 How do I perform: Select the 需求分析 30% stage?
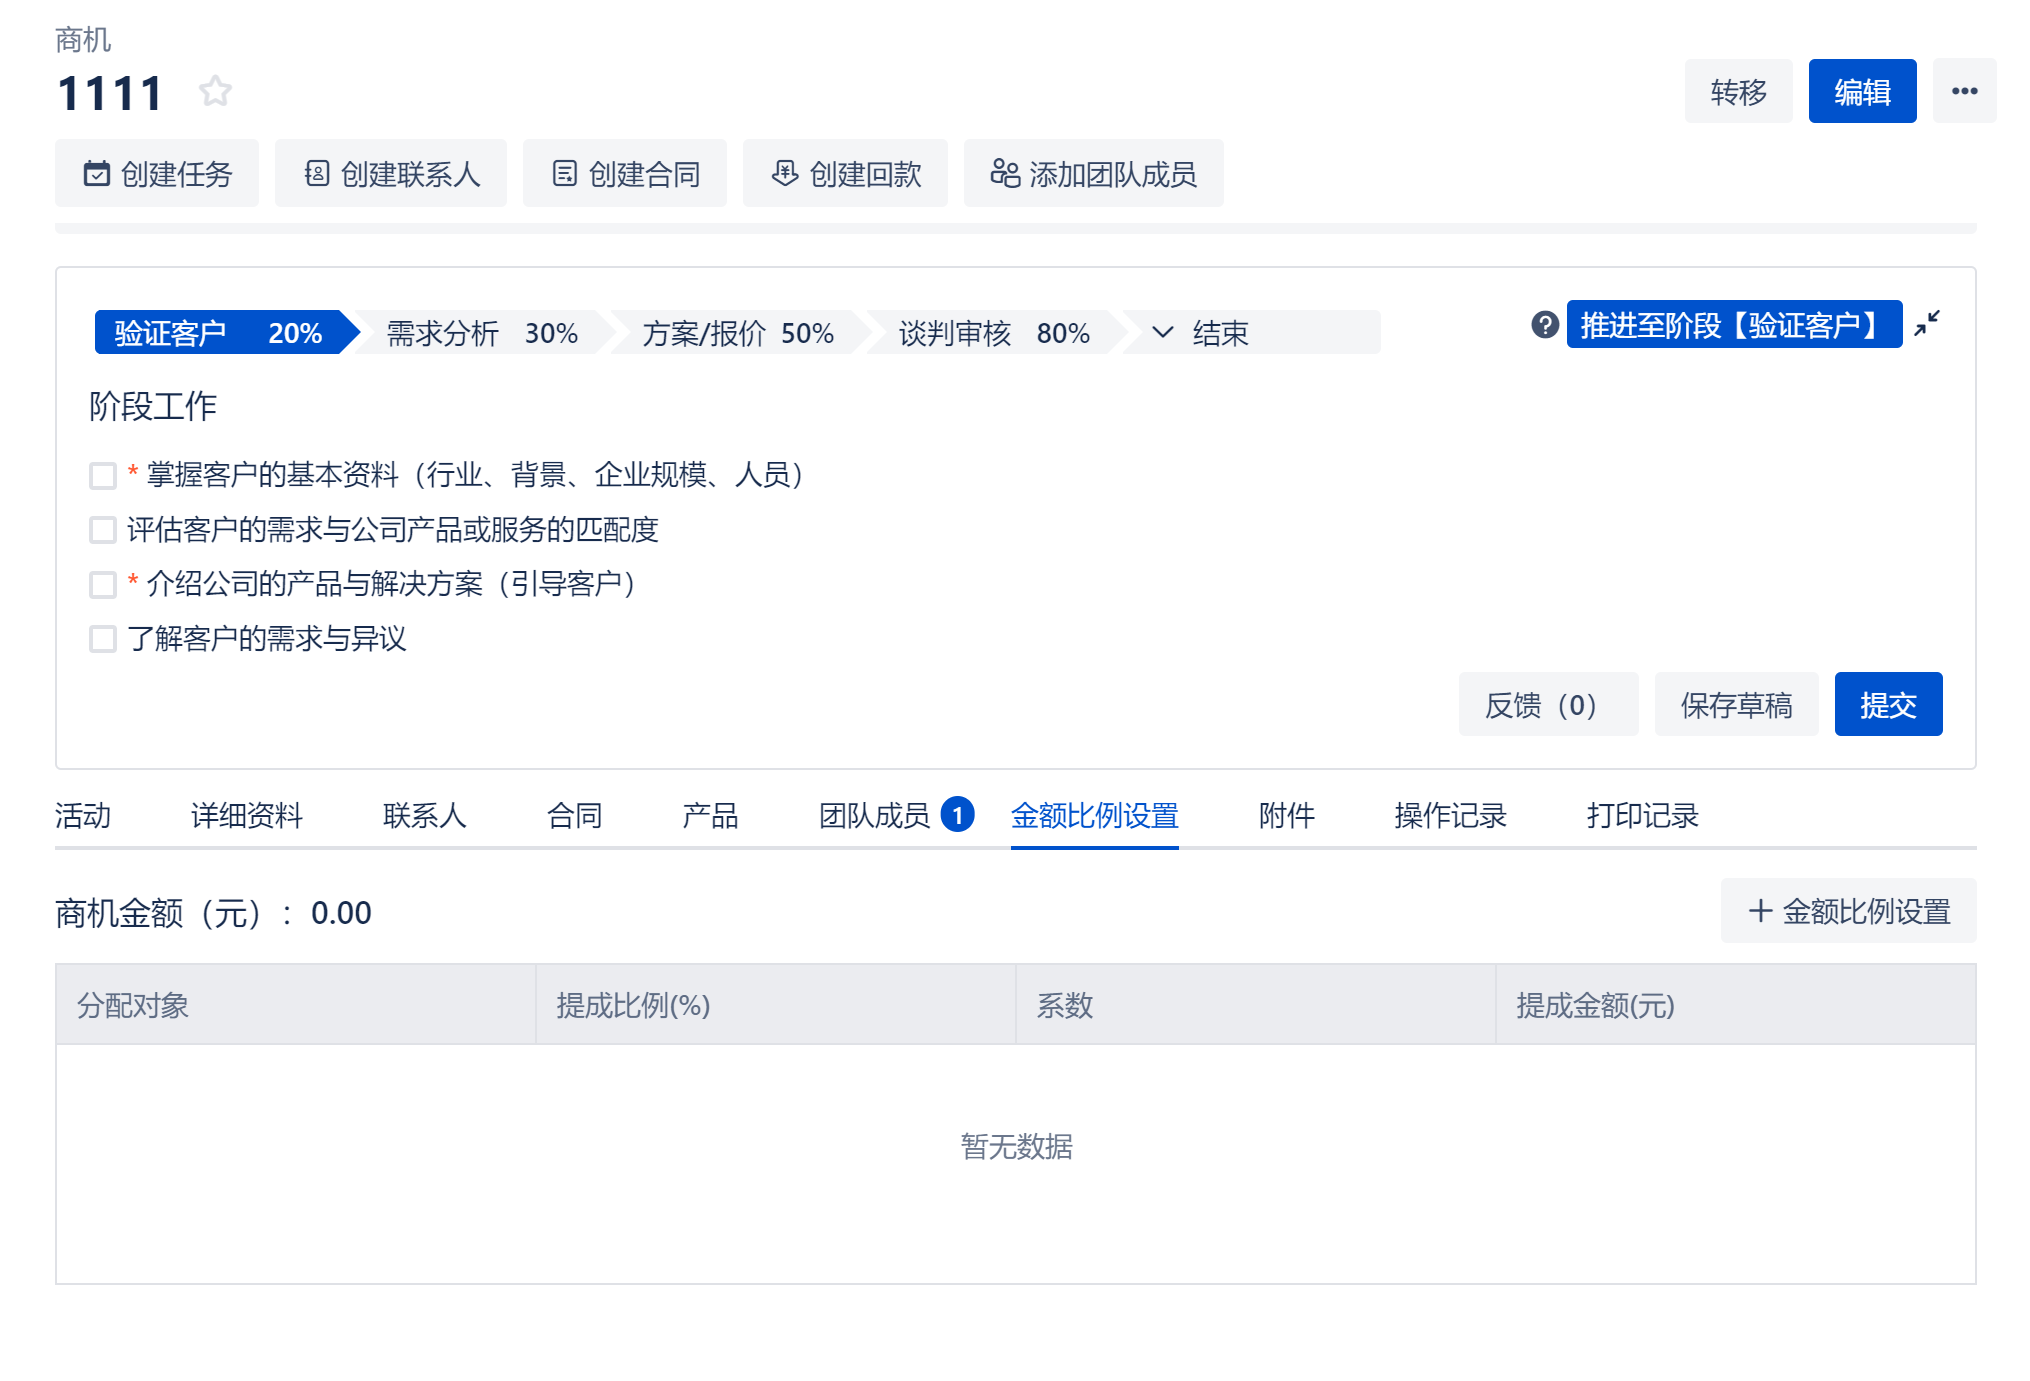[482, 333]
